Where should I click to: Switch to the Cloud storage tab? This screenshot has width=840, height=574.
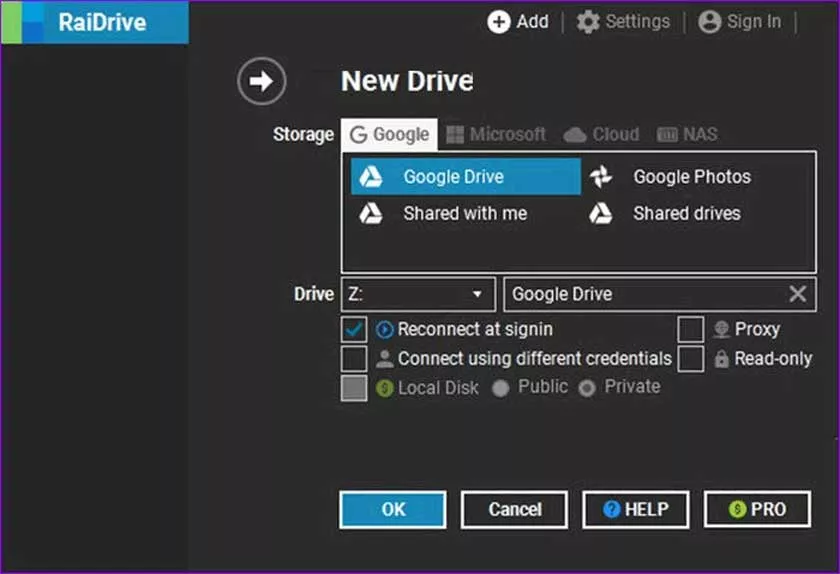click(601, 135)
